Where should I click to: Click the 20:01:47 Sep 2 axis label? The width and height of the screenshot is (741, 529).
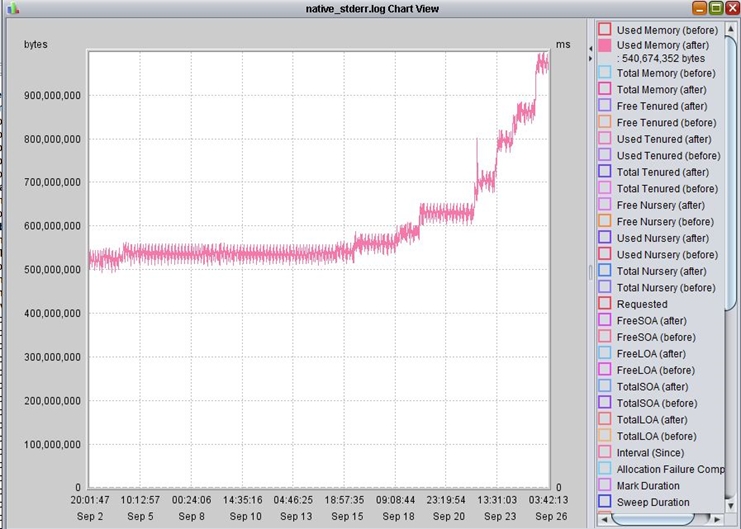coord(90,508)
